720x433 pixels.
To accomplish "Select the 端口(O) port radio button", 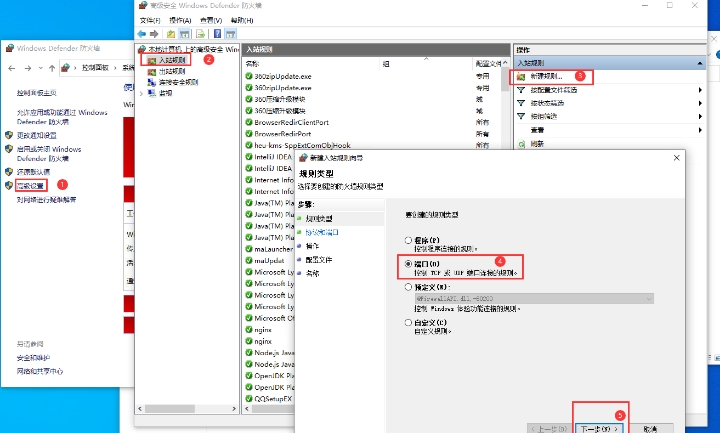I will tap(408, 264).
